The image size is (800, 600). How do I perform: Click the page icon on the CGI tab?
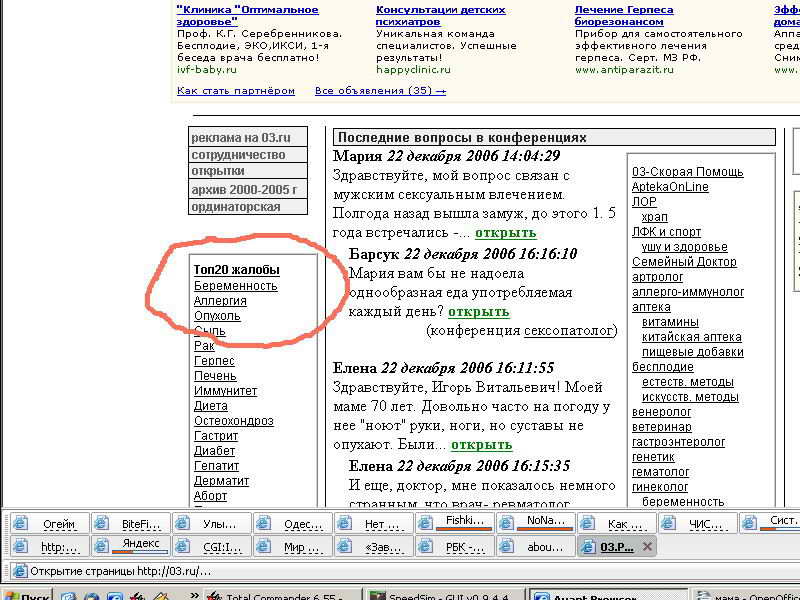[184, 547]
